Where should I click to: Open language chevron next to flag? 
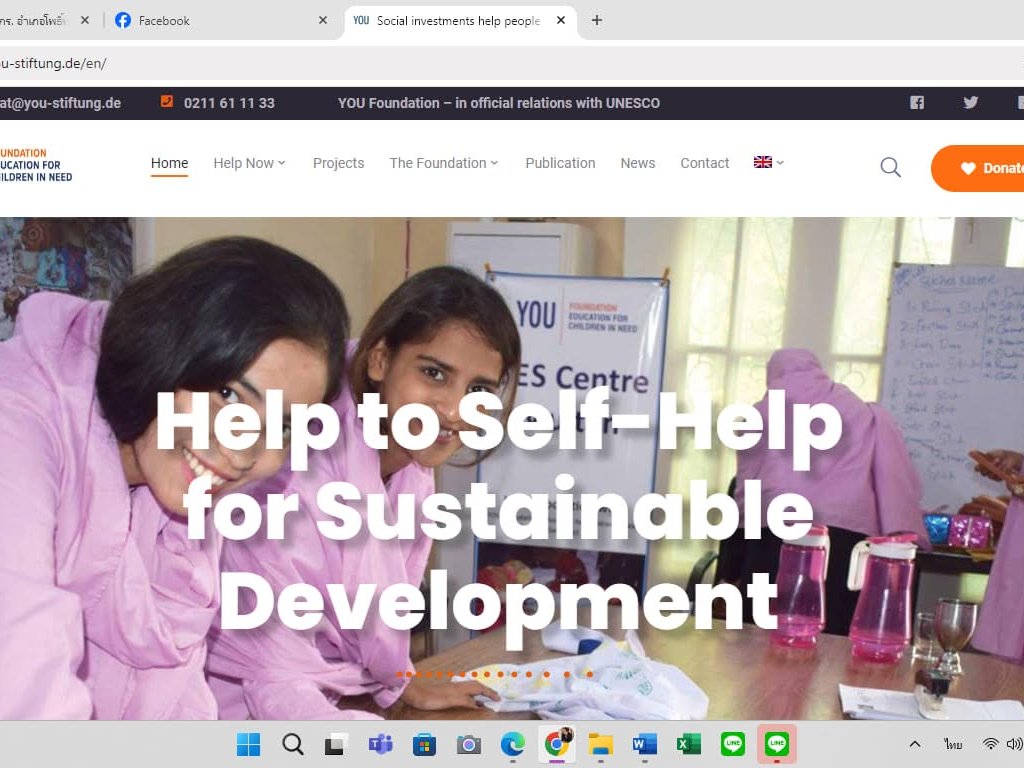click(780, 163)
